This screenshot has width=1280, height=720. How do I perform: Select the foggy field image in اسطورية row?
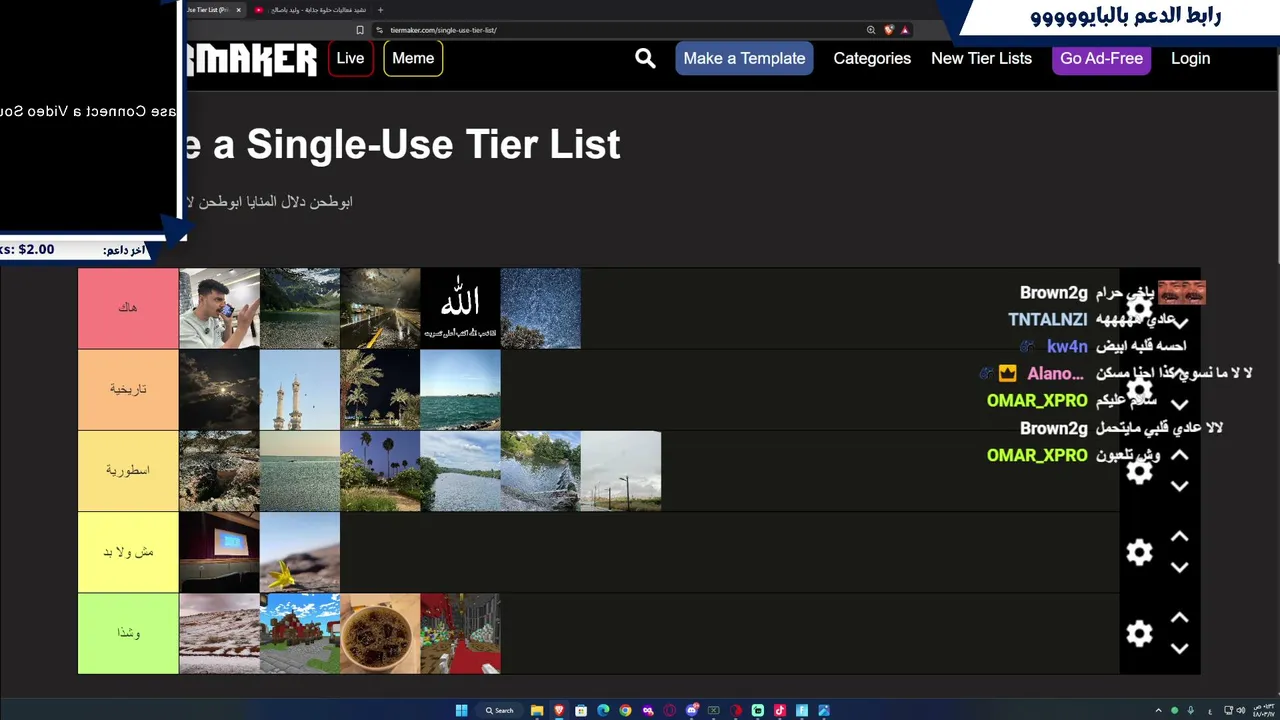(621, 470)
